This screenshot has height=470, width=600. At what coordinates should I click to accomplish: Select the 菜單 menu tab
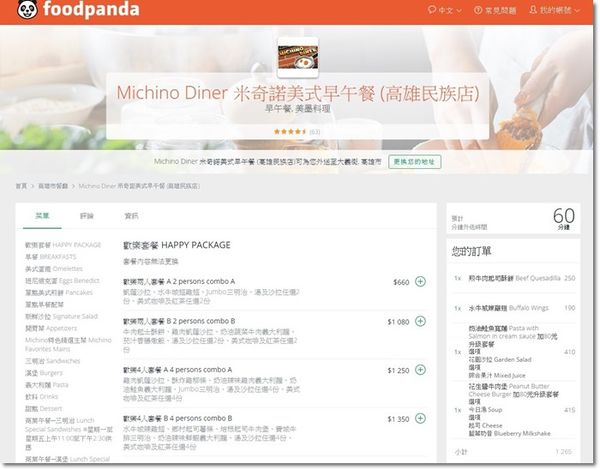42,216
